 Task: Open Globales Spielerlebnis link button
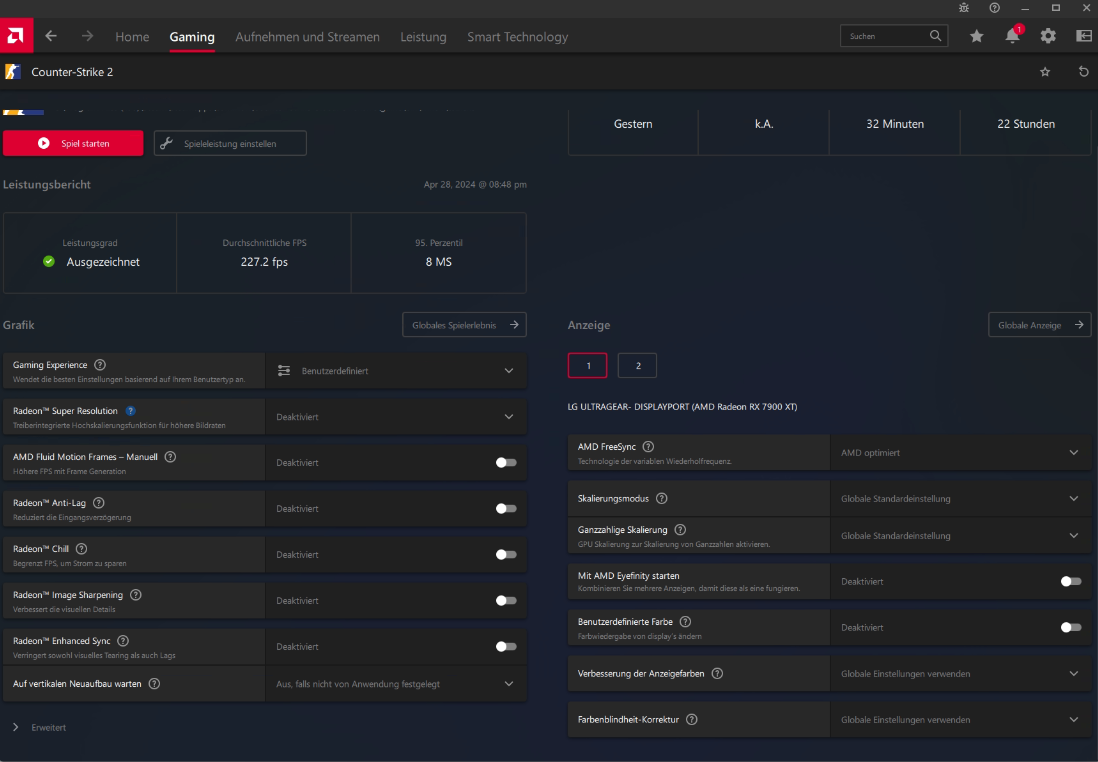[464, 325]
